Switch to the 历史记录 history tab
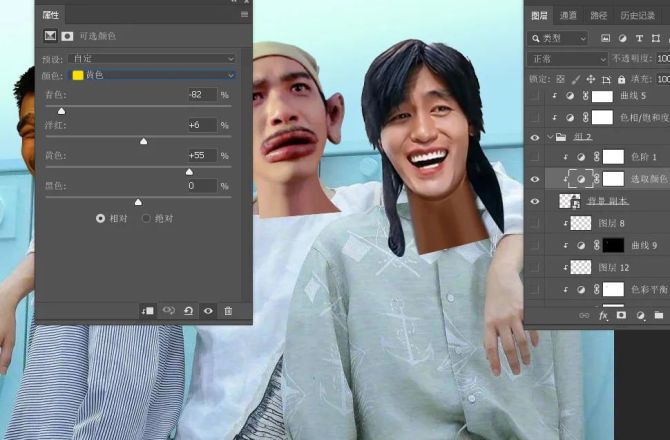Image resolution: width=670 pixels, height=440 pixels. pyautogui.click(x=640, y=16)
